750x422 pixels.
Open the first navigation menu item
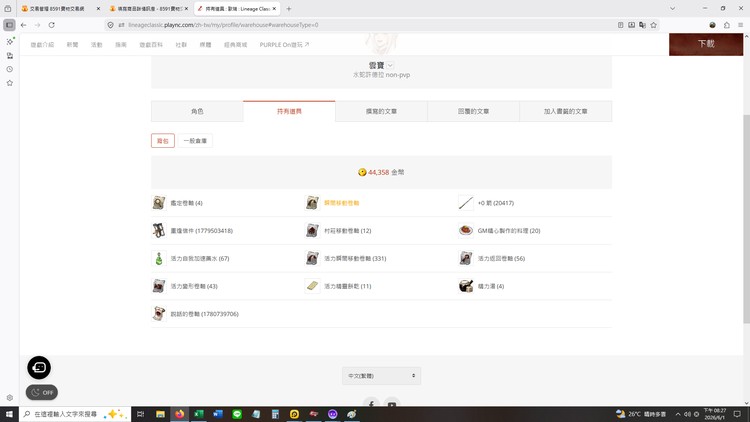(42, 44)
